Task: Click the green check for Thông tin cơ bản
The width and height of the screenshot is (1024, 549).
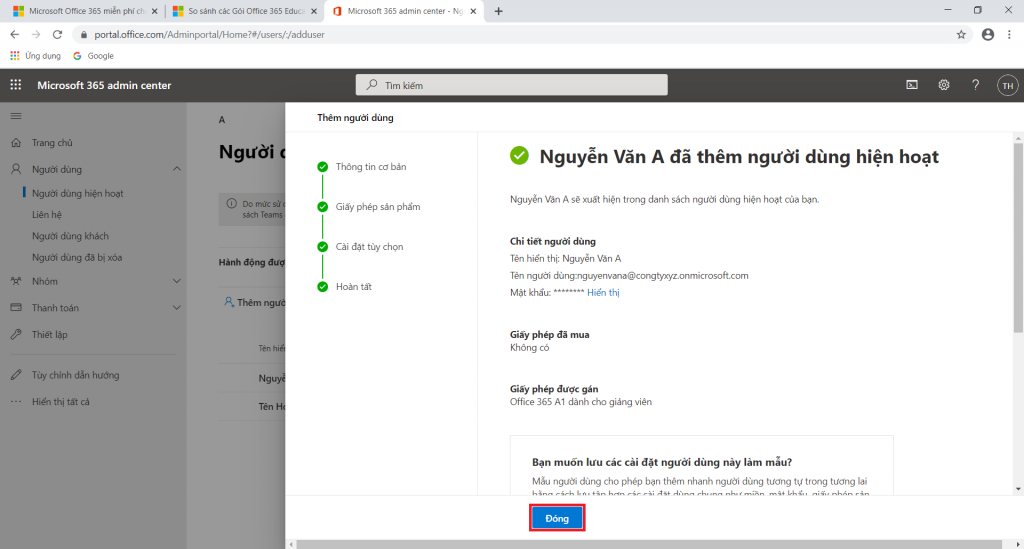Action: pyautogui.click(x=323, y=166)
